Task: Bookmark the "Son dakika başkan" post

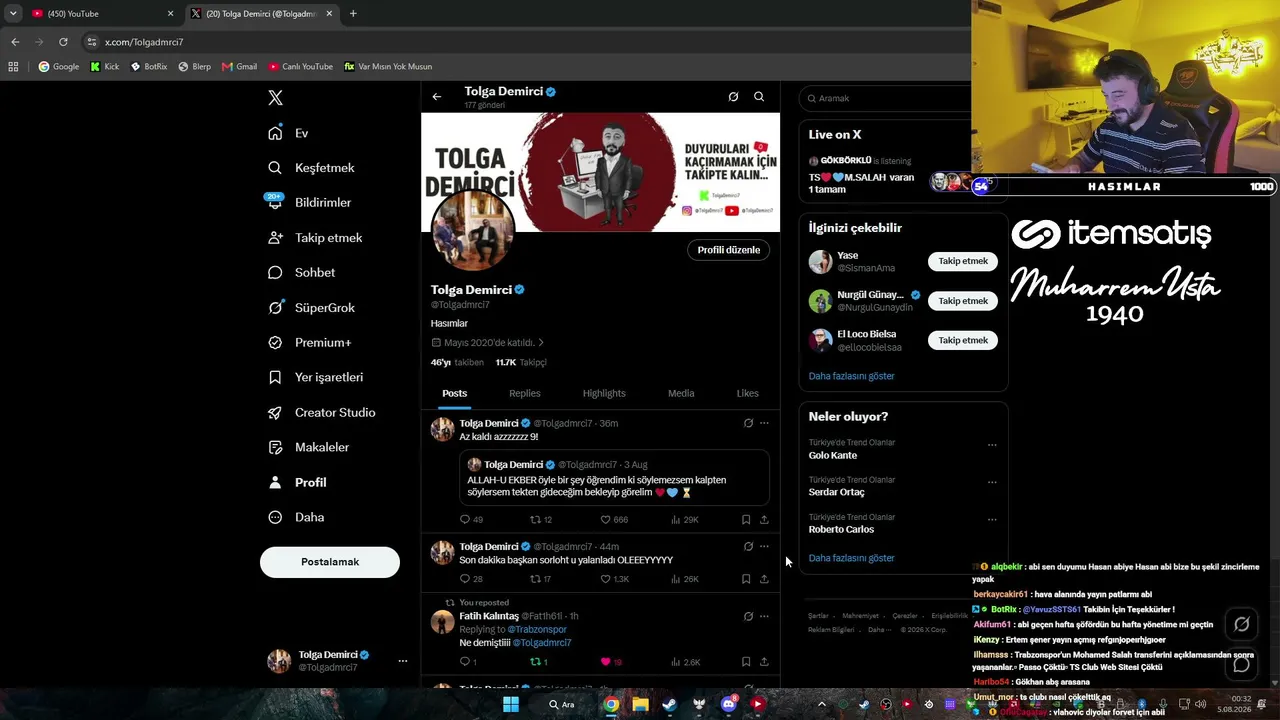Action: click(x=746, y=579)
